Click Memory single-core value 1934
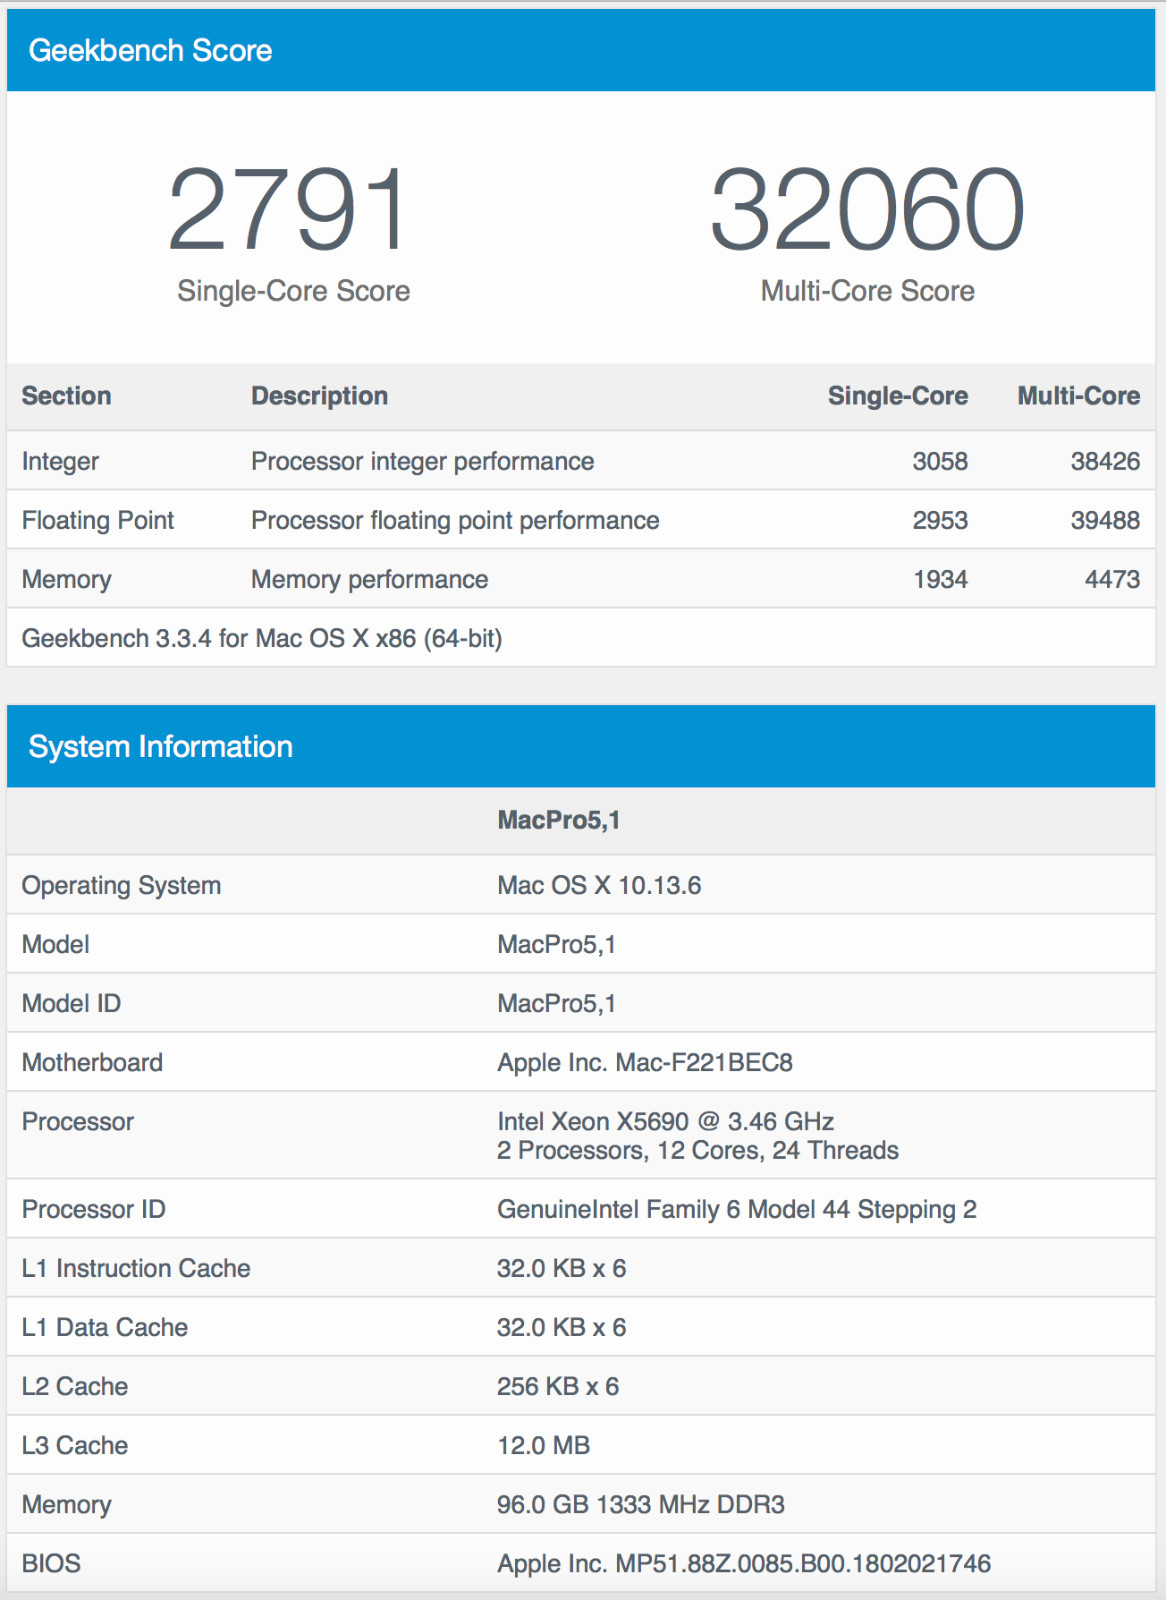This screenshot has height=1600, width=1166. pyautogui.click(x=940, y=579)
